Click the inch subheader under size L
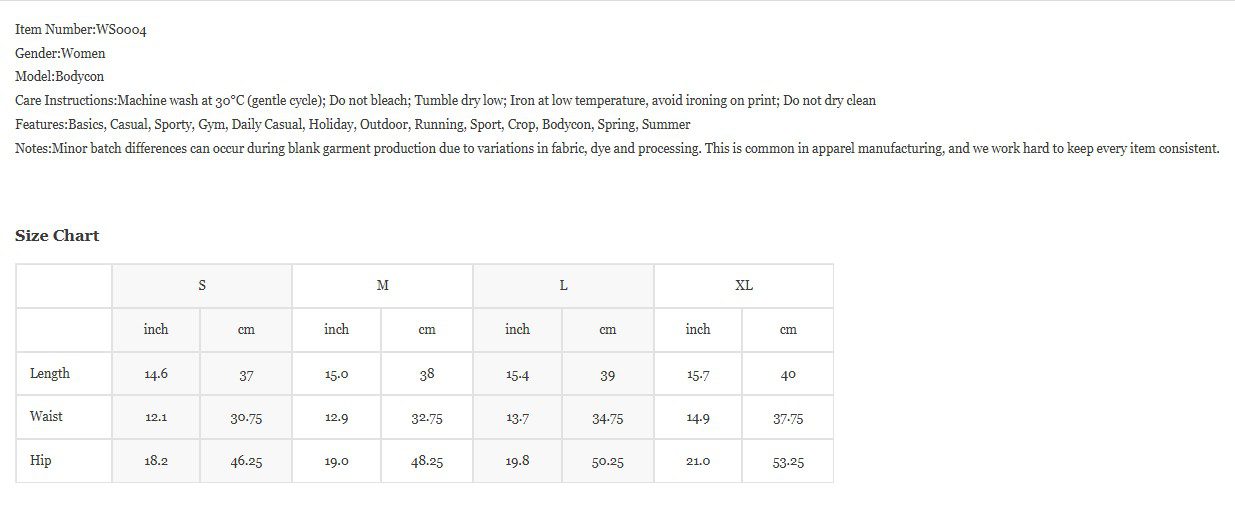The height and width of the screenshot is (515, 1235). click(517, 330)
